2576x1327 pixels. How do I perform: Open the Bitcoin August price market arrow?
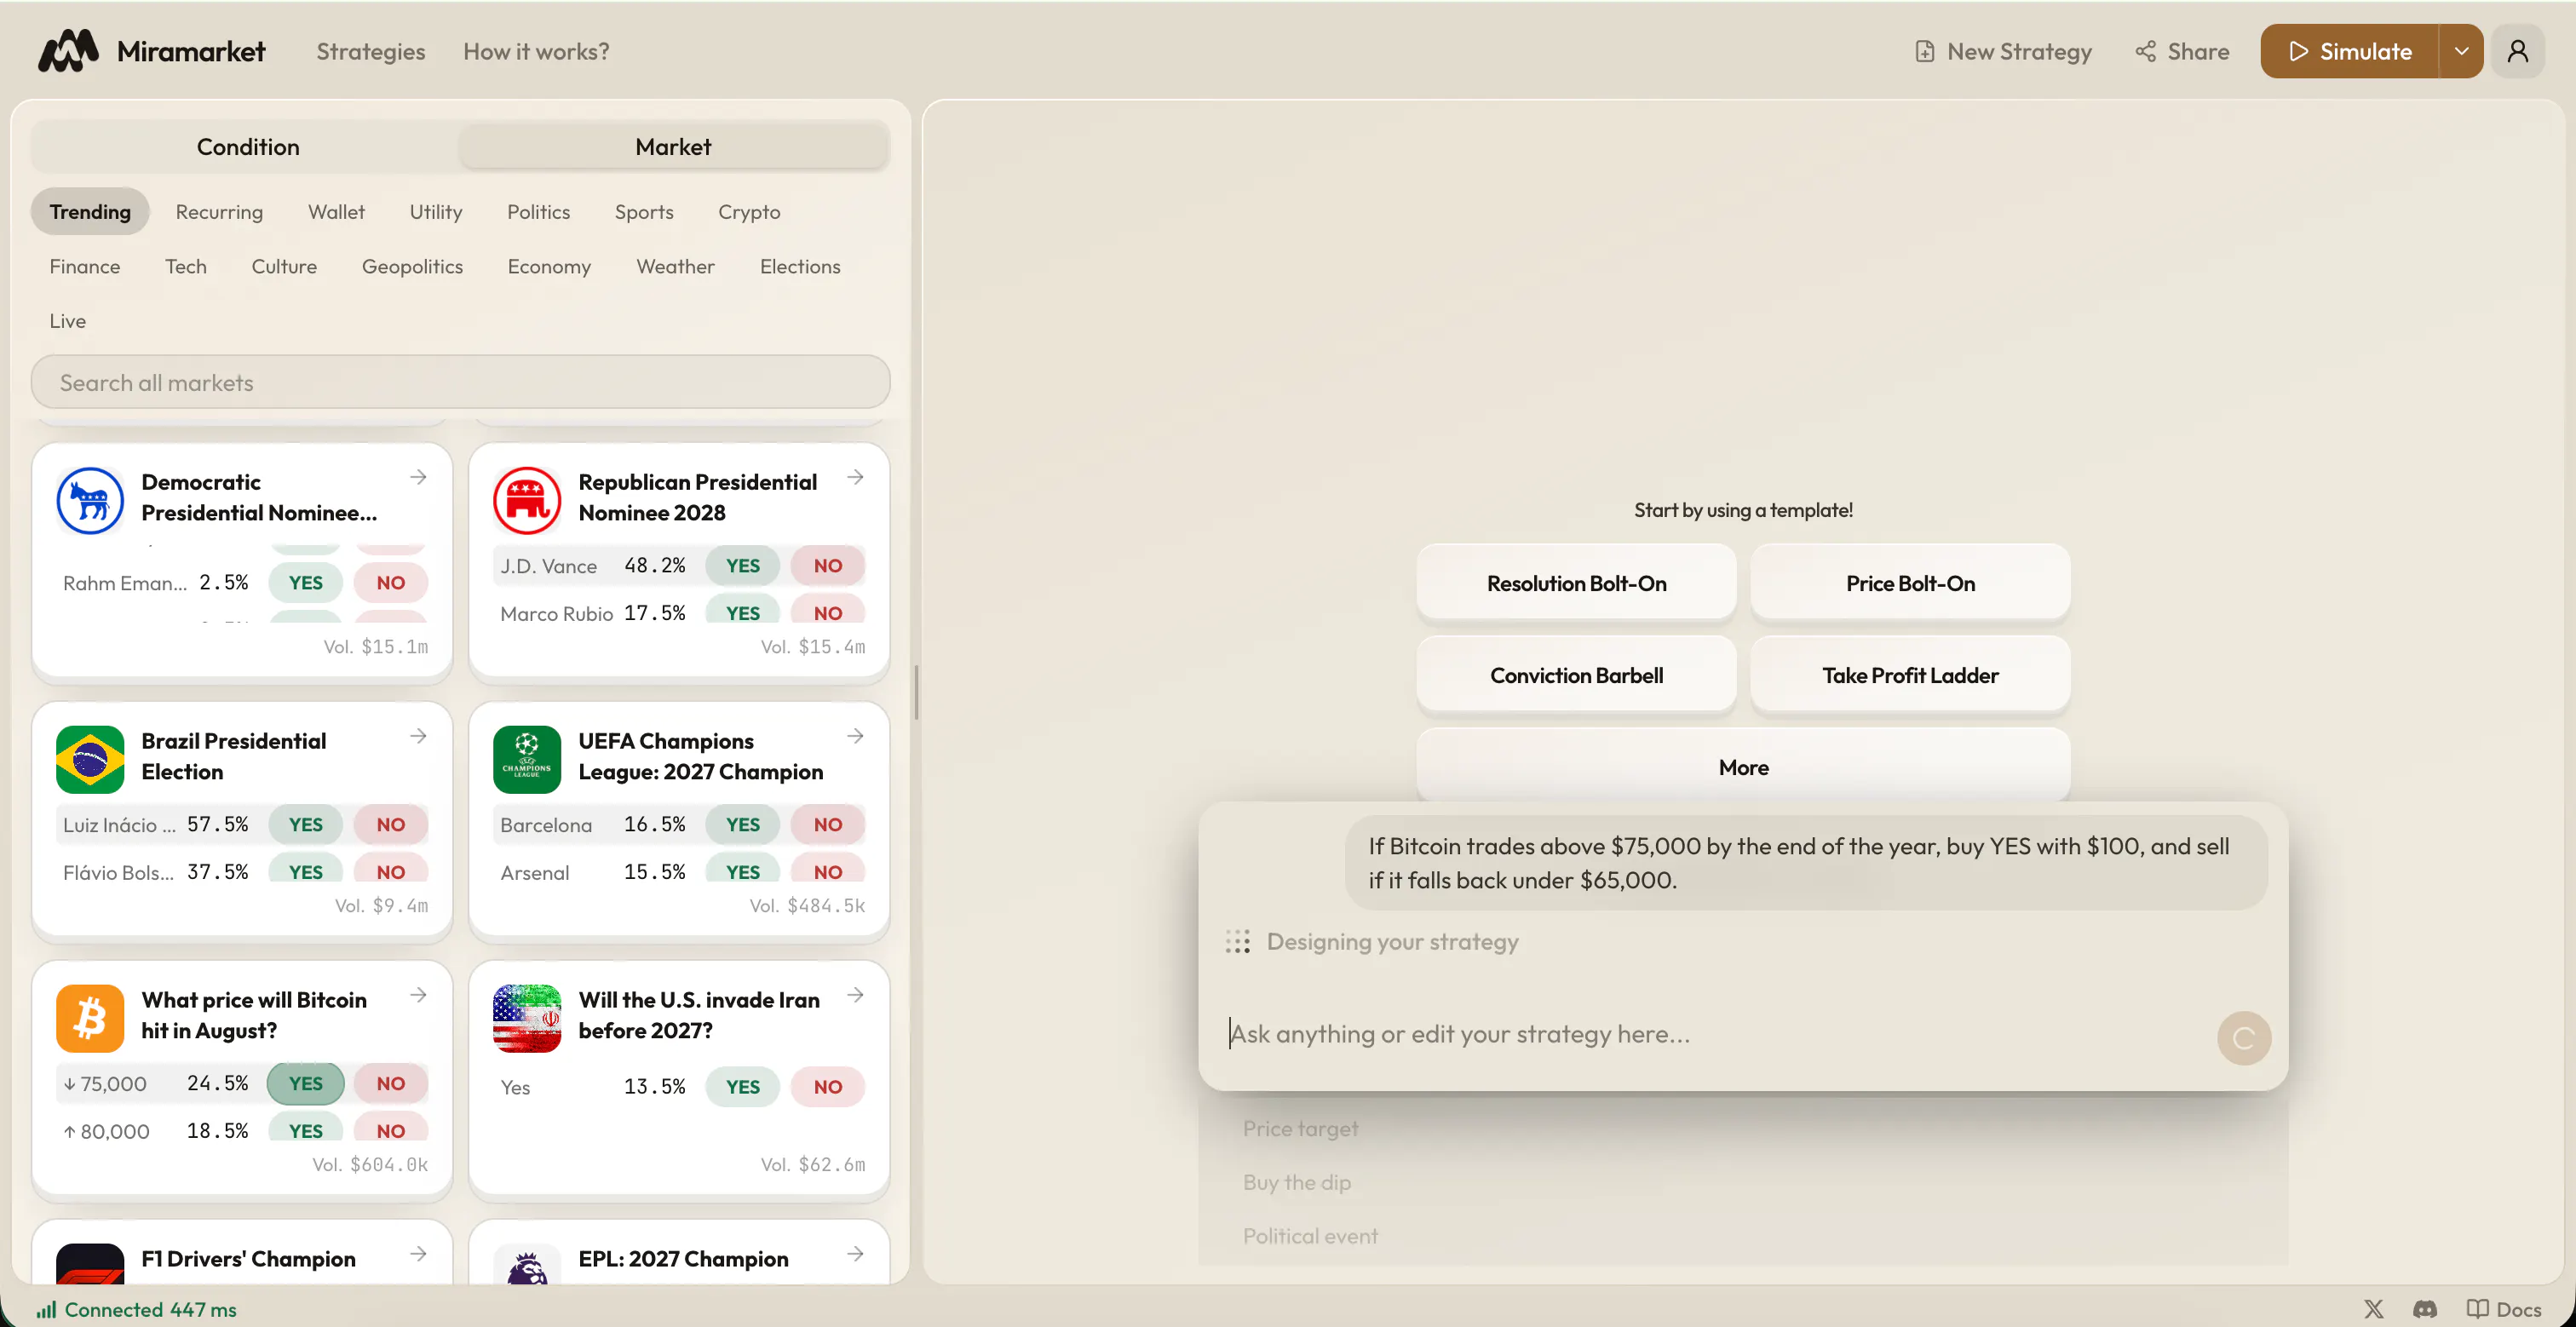(x=419, y=996)
